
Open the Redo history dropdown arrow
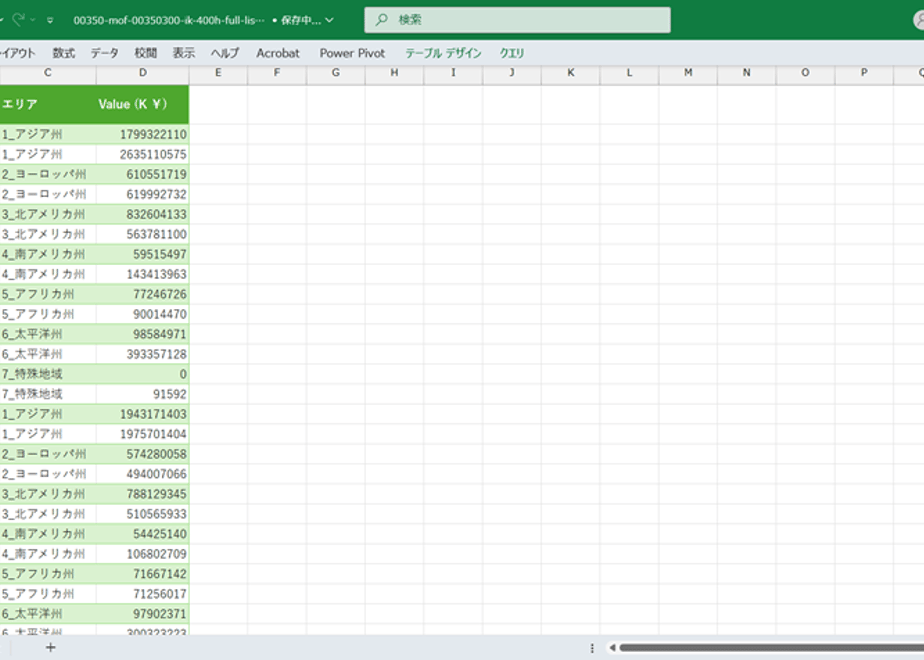pyautogui.click(x=32, y=20)
